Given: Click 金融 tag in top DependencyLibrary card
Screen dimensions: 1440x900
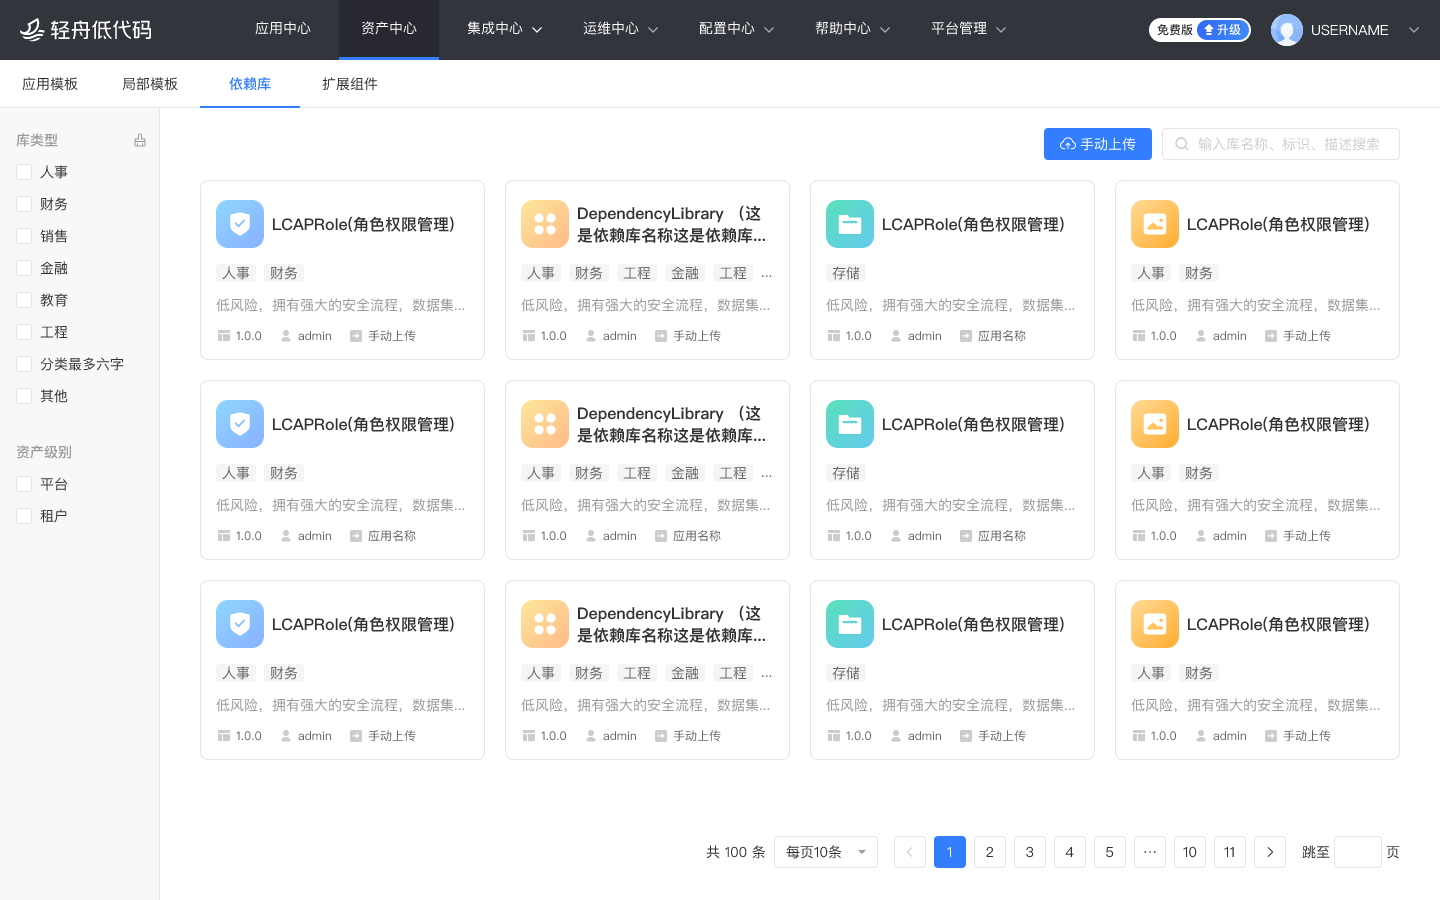Looking at the screenshot, I should tap(685, 273).
